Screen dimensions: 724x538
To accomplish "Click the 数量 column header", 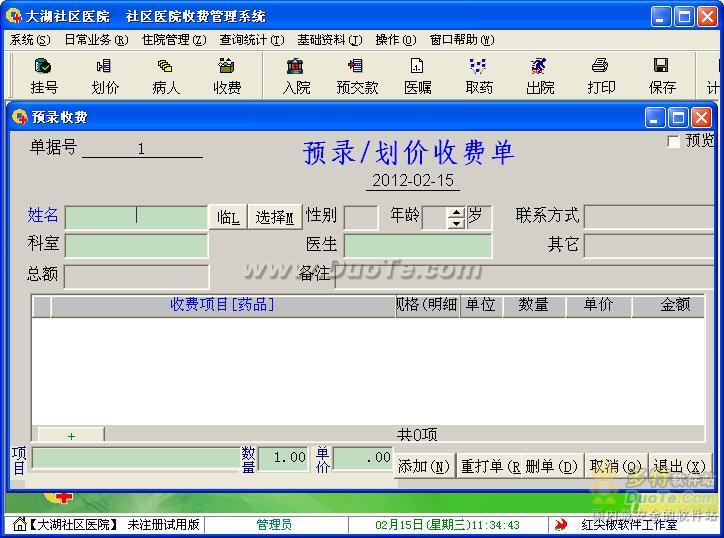I will 534,305.
